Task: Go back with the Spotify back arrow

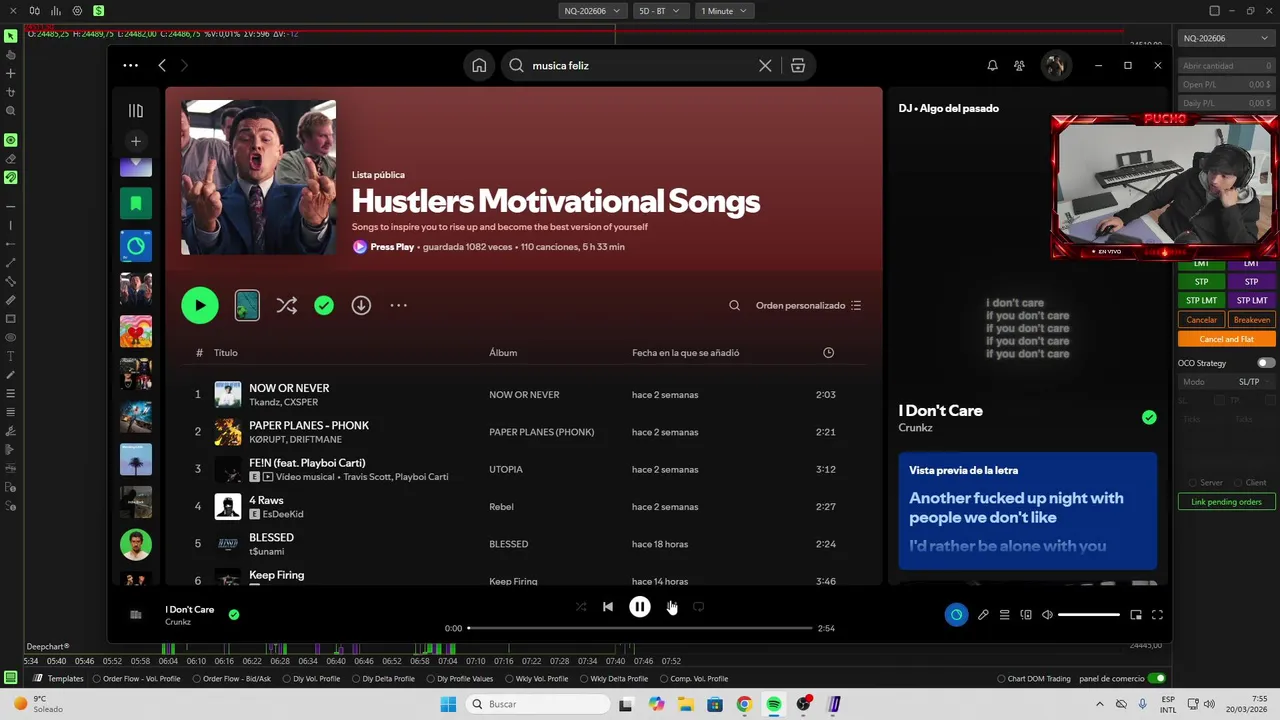Action: point(162,65)
